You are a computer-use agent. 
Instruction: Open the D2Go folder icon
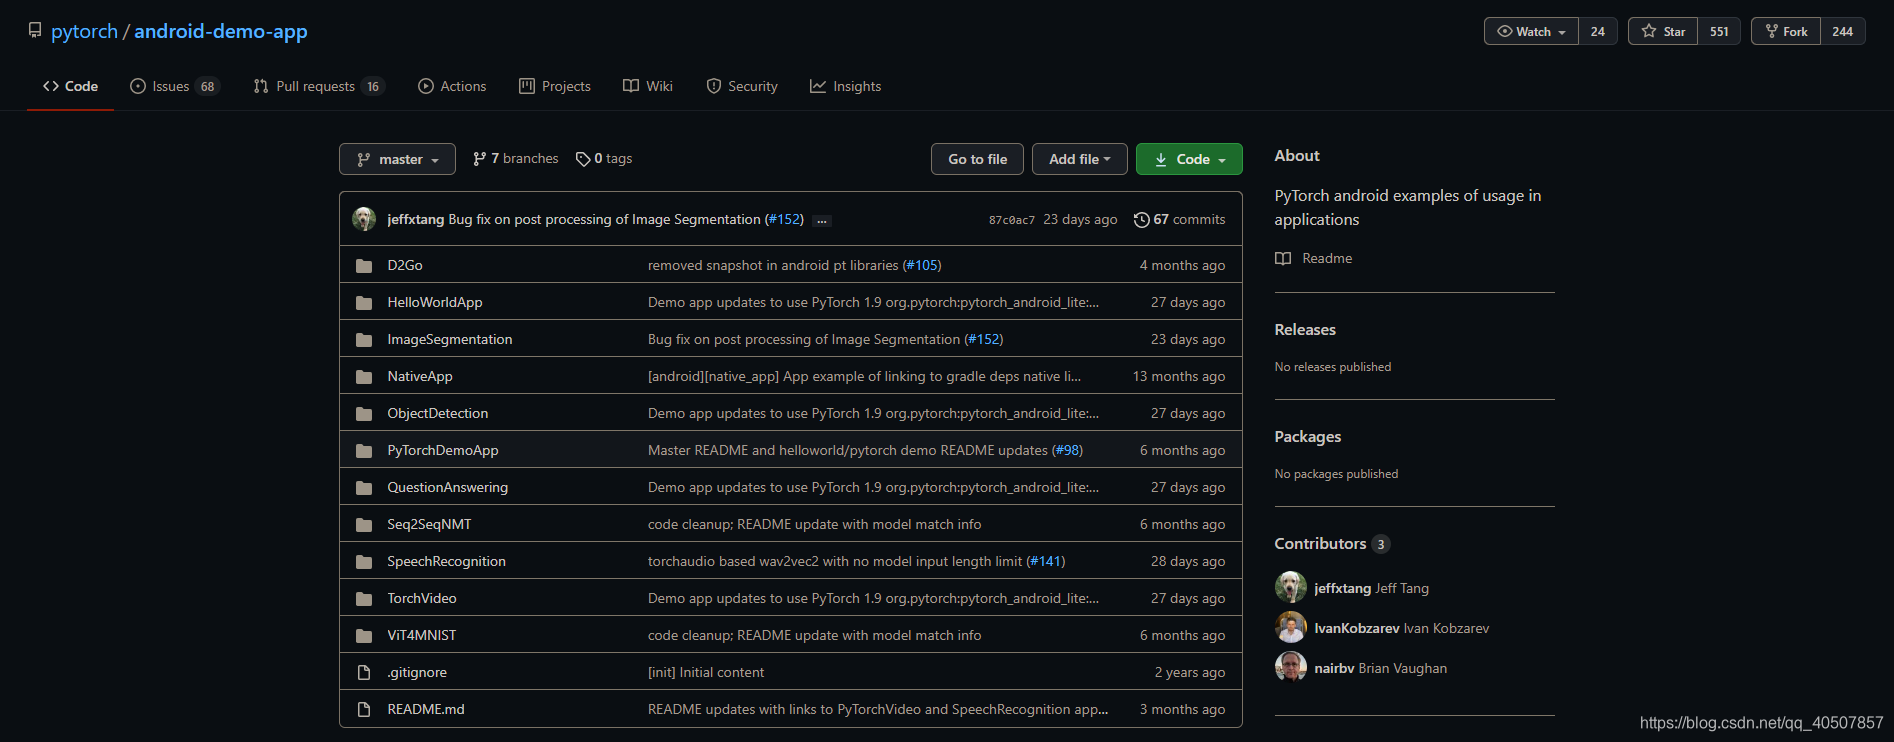(x=364, y=265)
